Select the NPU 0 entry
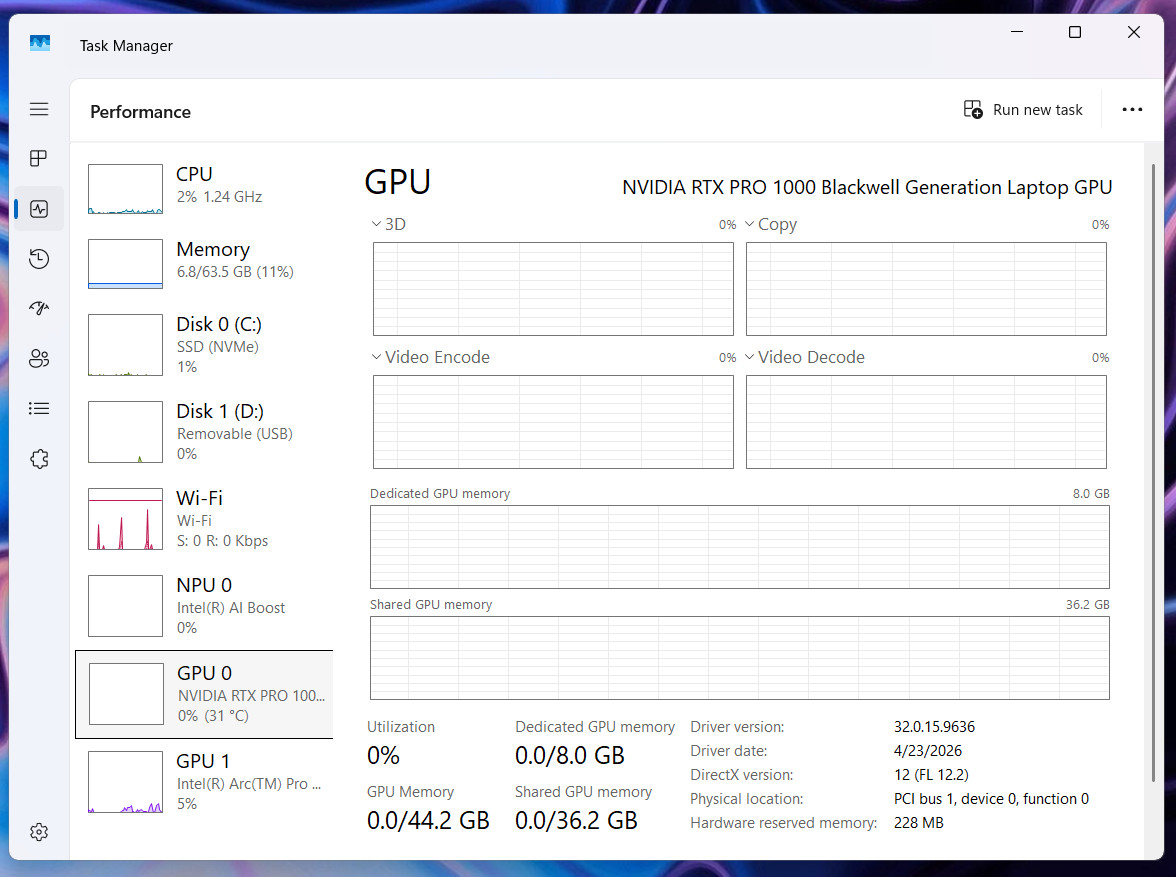 (204, 605)
